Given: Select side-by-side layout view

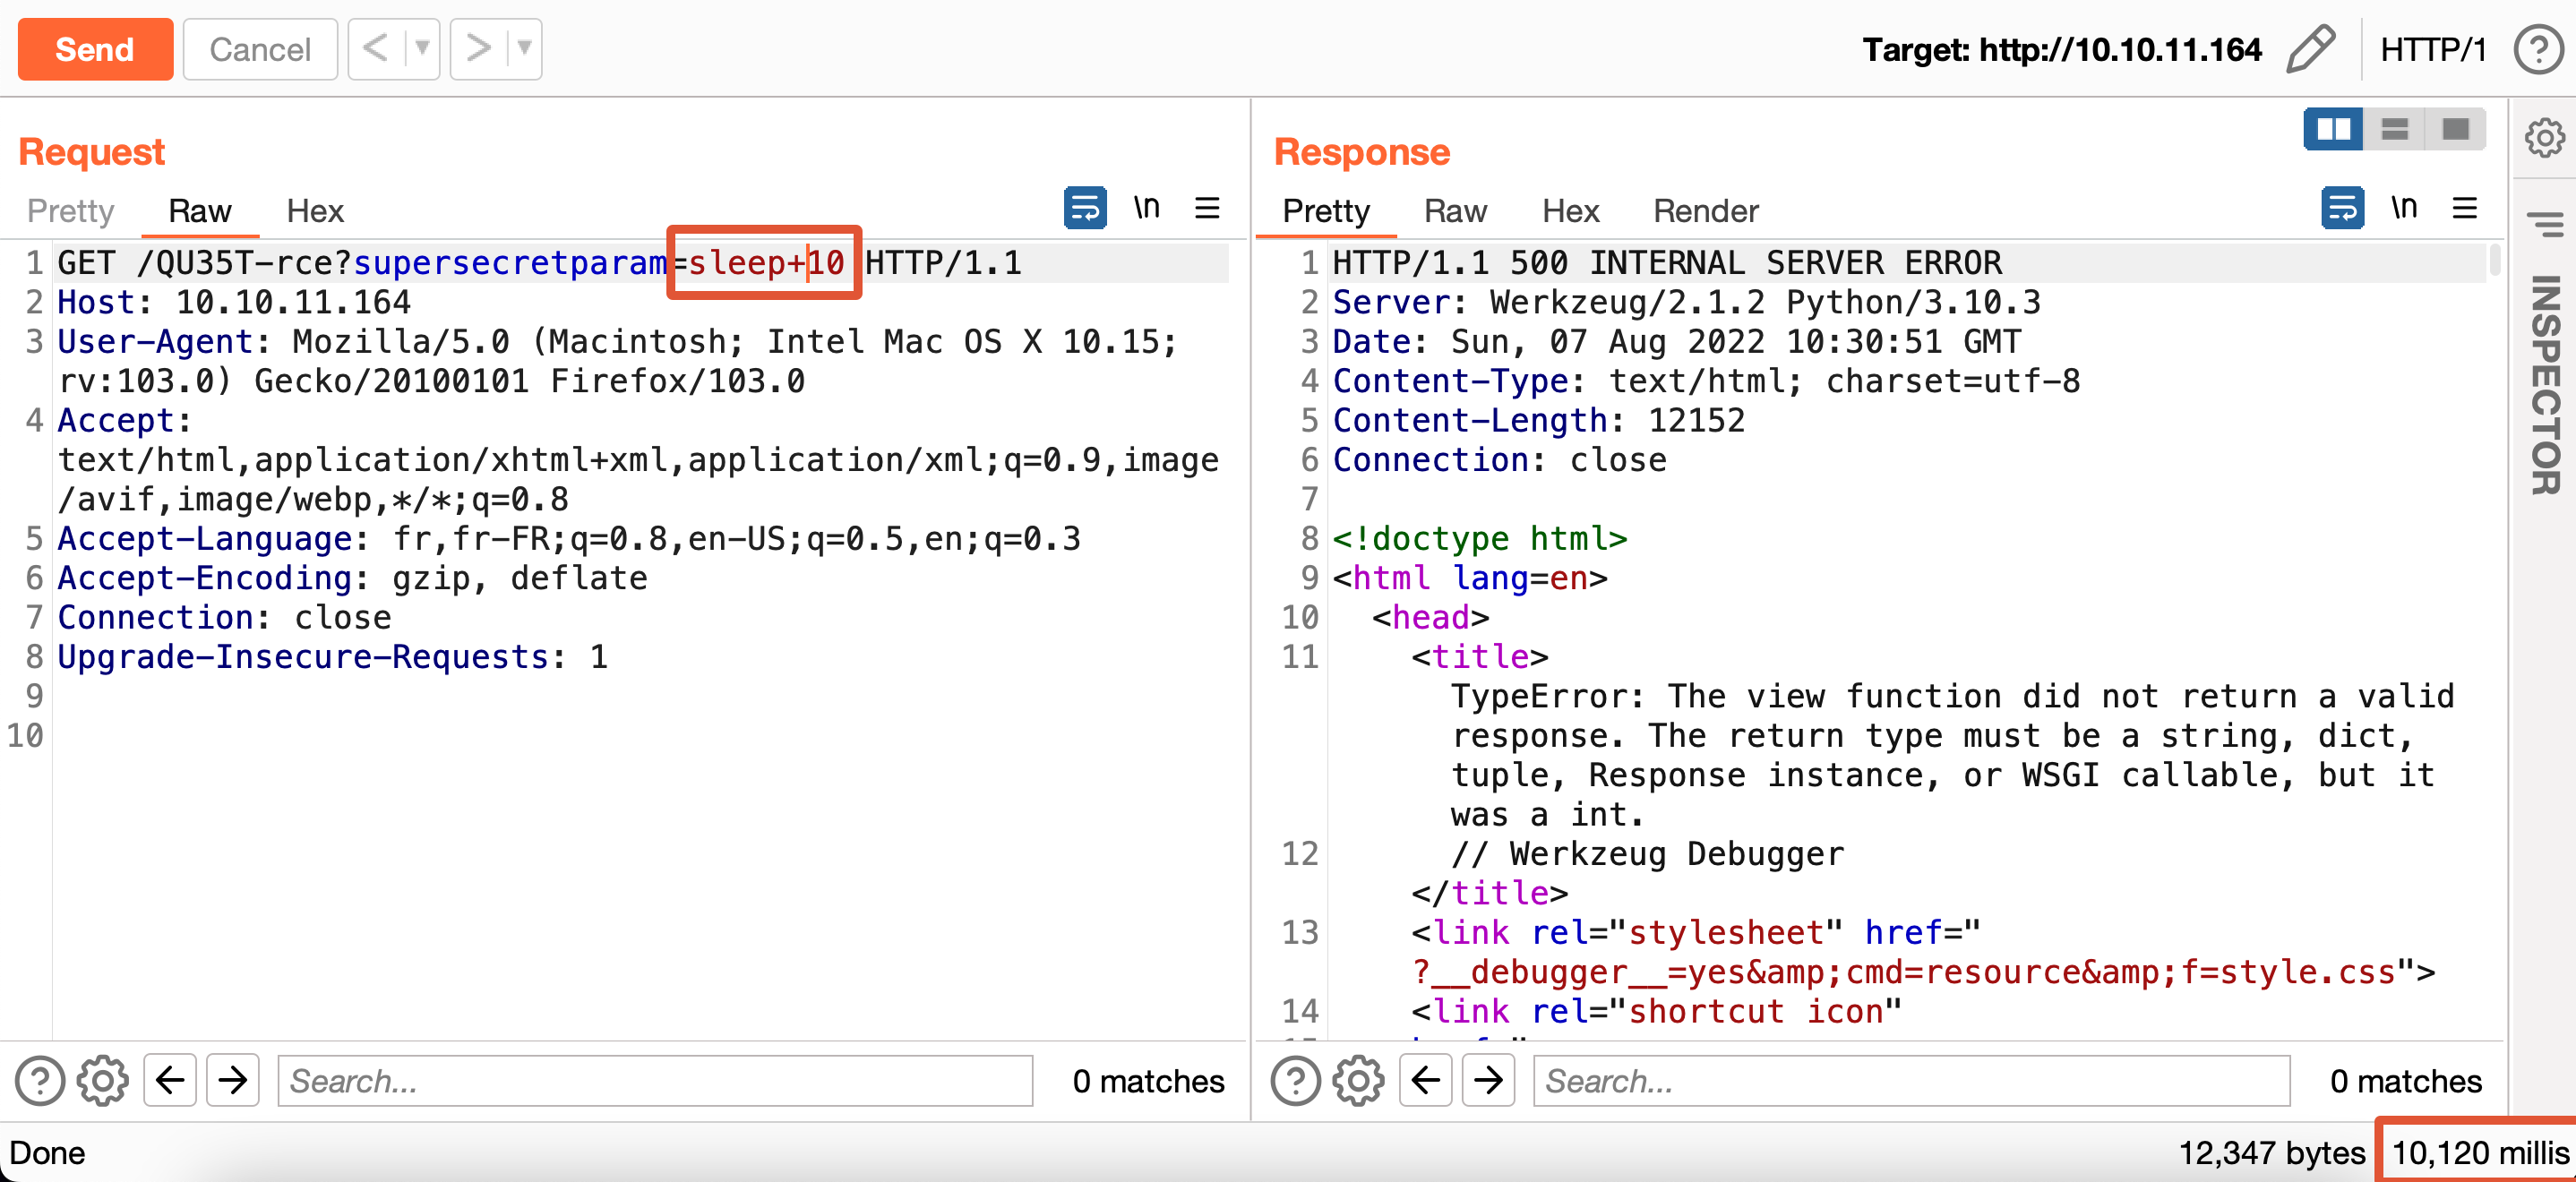Looking at the screenshot, I should coord(2333,129).
